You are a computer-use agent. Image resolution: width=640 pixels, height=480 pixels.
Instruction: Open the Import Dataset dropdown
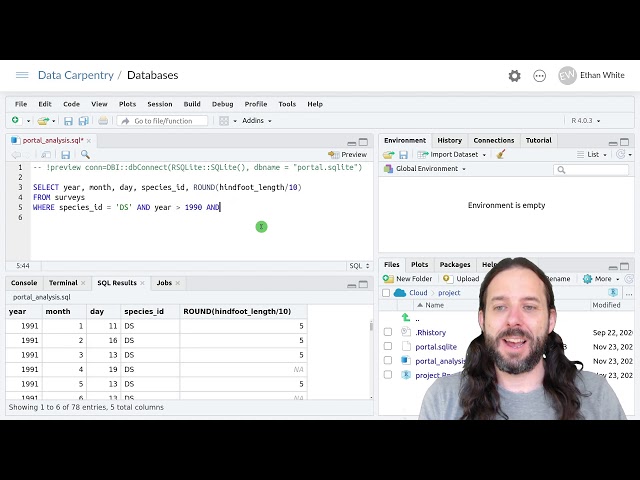452,155
